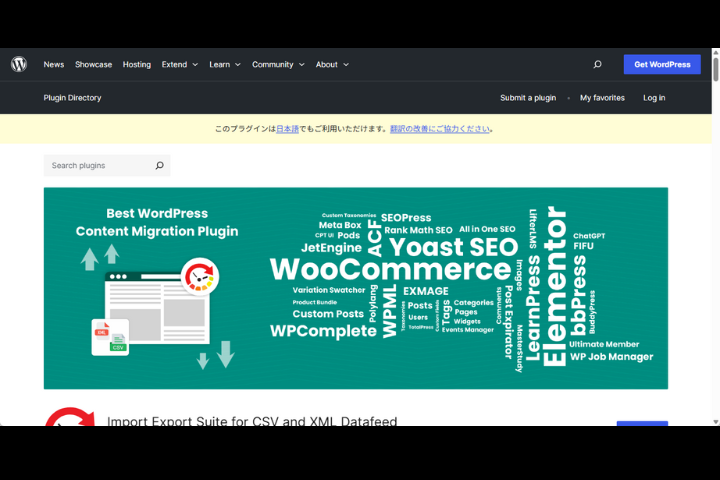Screen dimensions: 720x480
Task: Expand the Extend dropdown menu
Action: tap(180, 64)
